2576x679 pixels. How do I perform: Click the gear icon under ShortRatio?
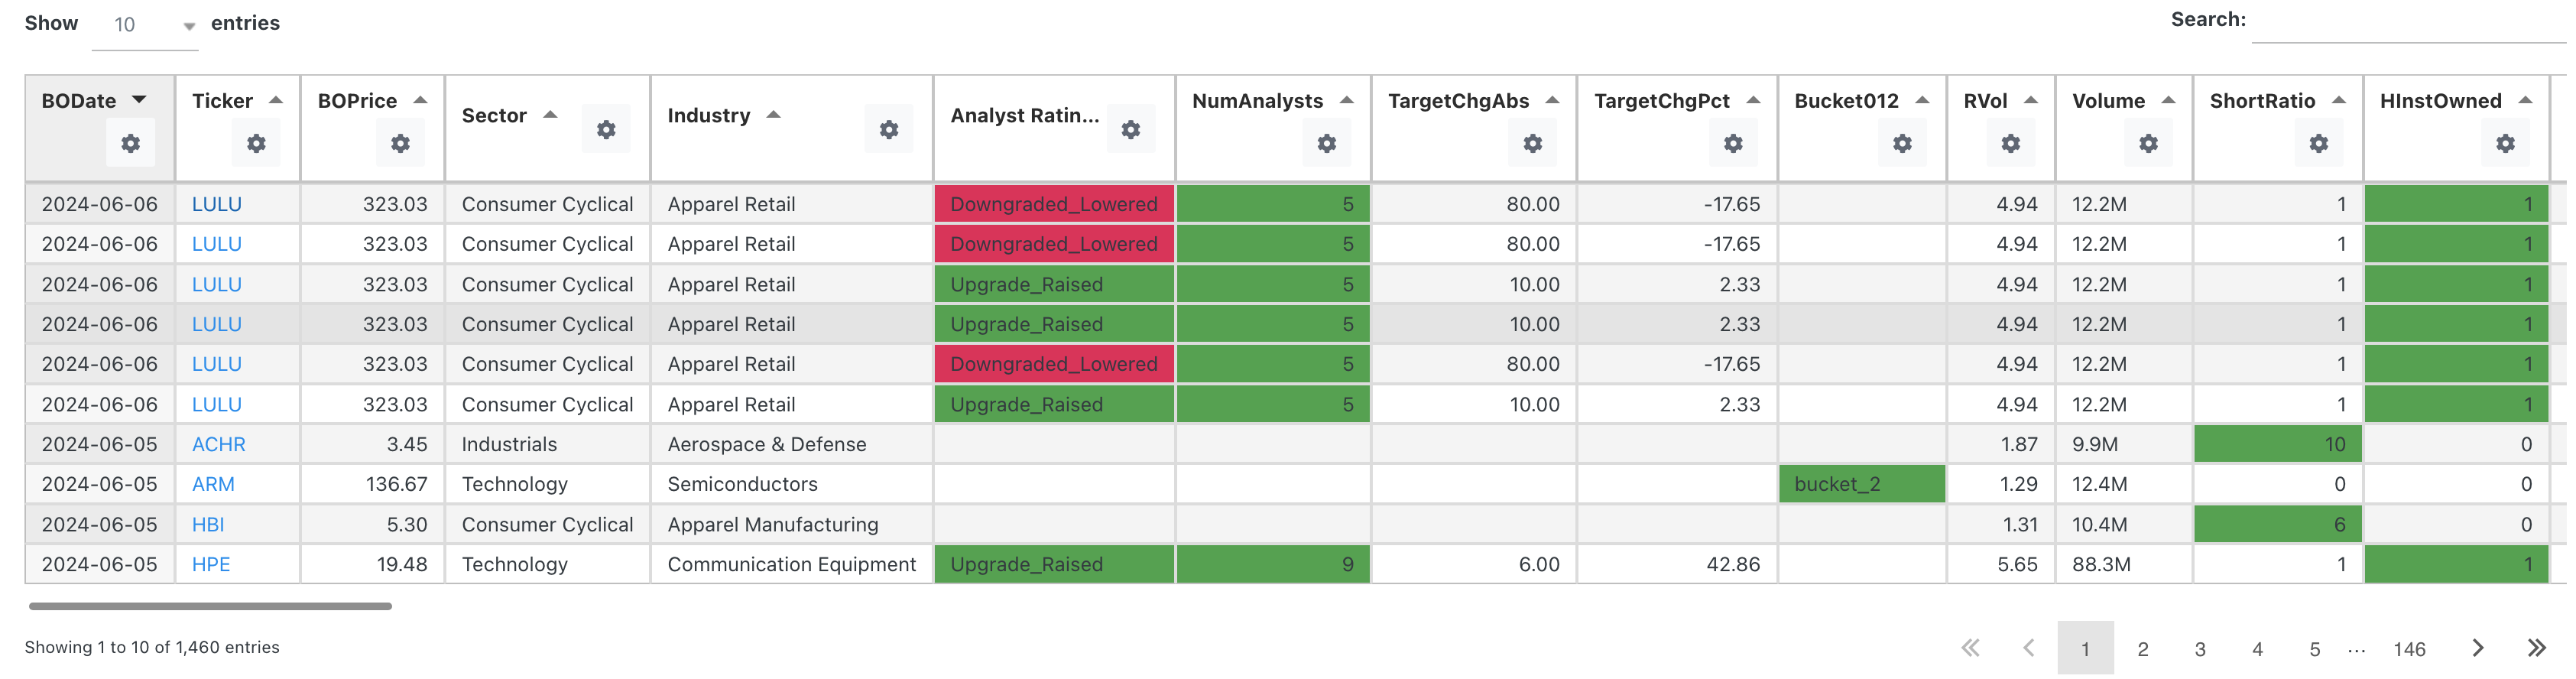tap(2318, 143)
